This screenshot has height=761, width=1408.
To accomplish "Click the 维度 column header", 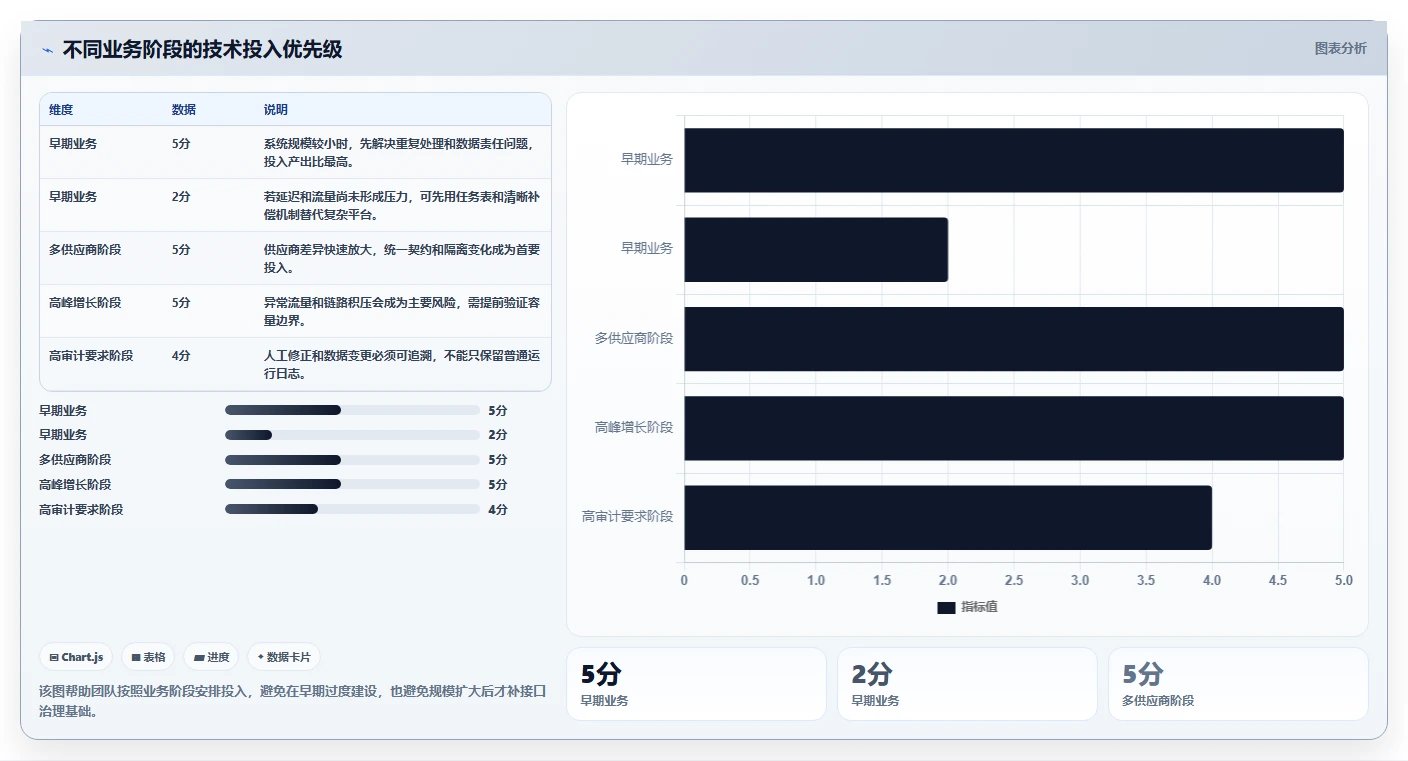I will [61, 110].
